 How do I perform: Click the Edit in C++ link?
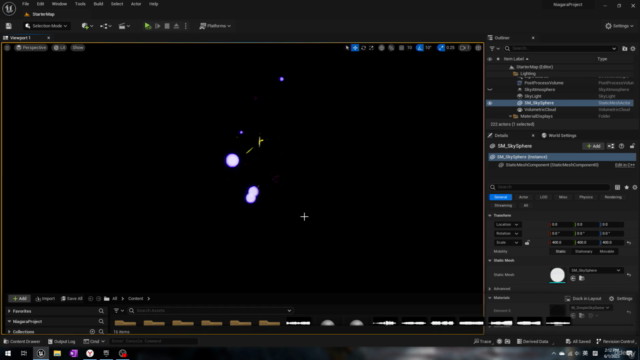click(624, 165)
